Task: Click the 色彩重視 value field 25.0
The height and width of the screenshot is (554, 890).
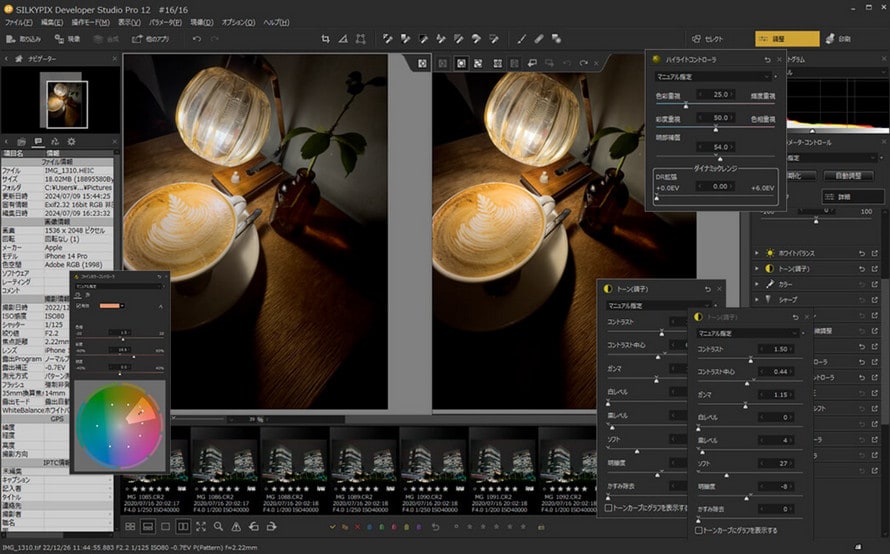Action: (x=716, y=94)
